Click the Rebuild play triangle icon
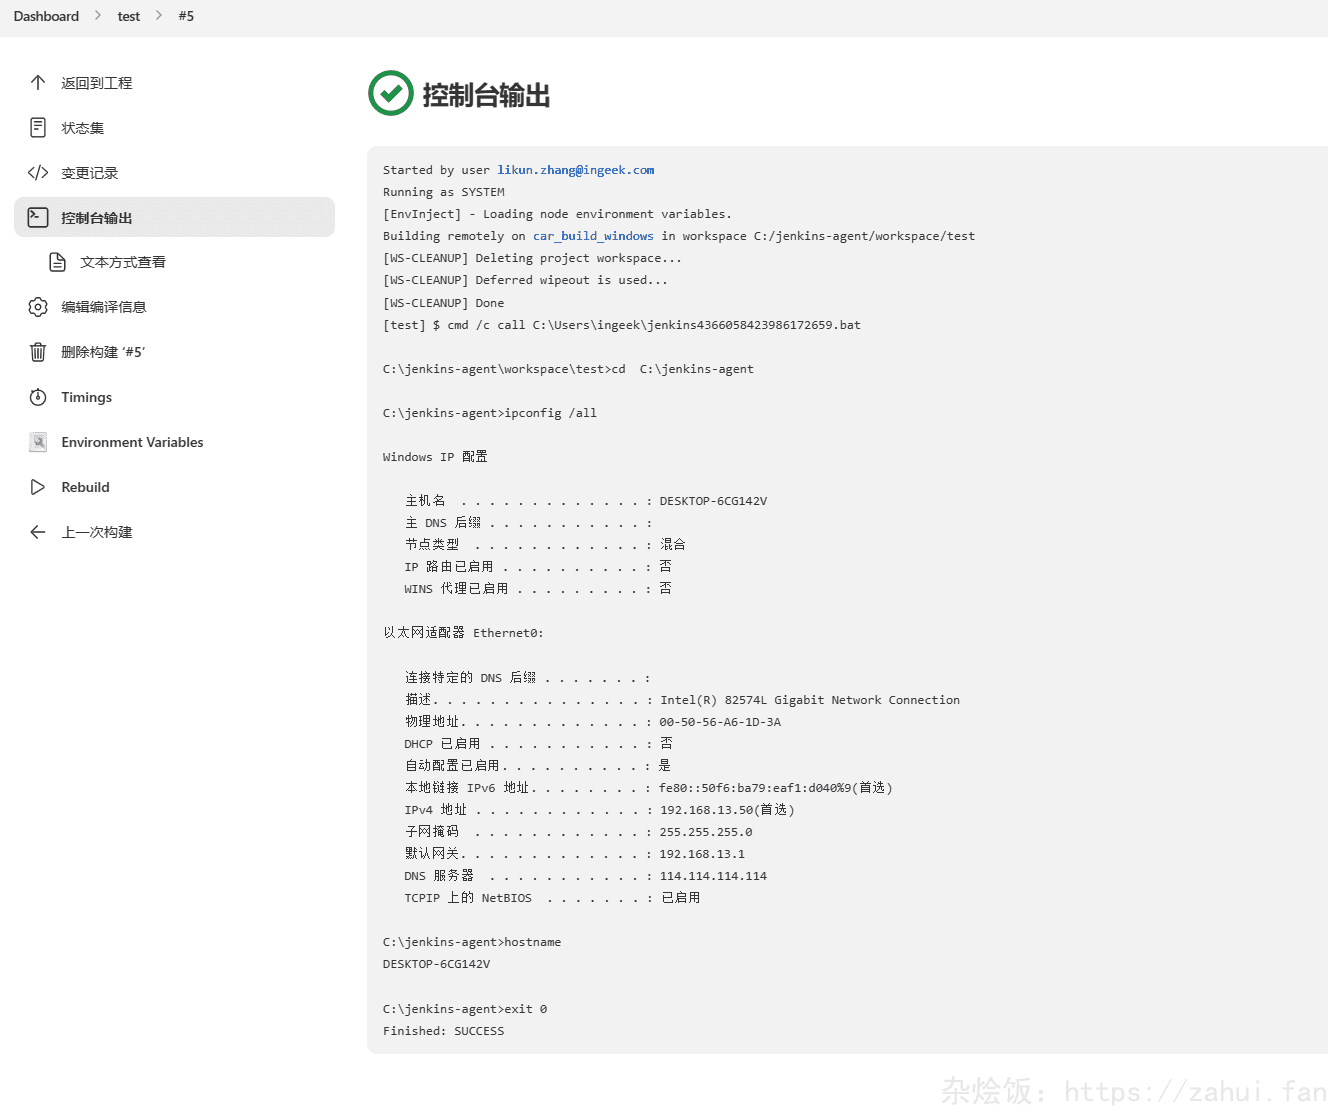Image resolution: width=1328 pixels, height=1106 pixels. pyautogui.click(x=38, y=487)
